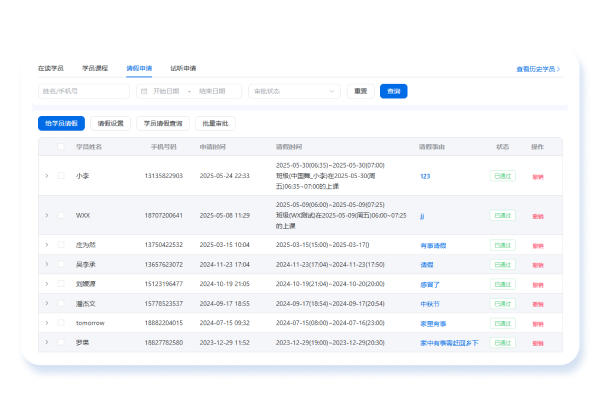The height and width of the screenshot is (410, 600).
Task: Switch to the 在读学员 tab
Action: 50,68
